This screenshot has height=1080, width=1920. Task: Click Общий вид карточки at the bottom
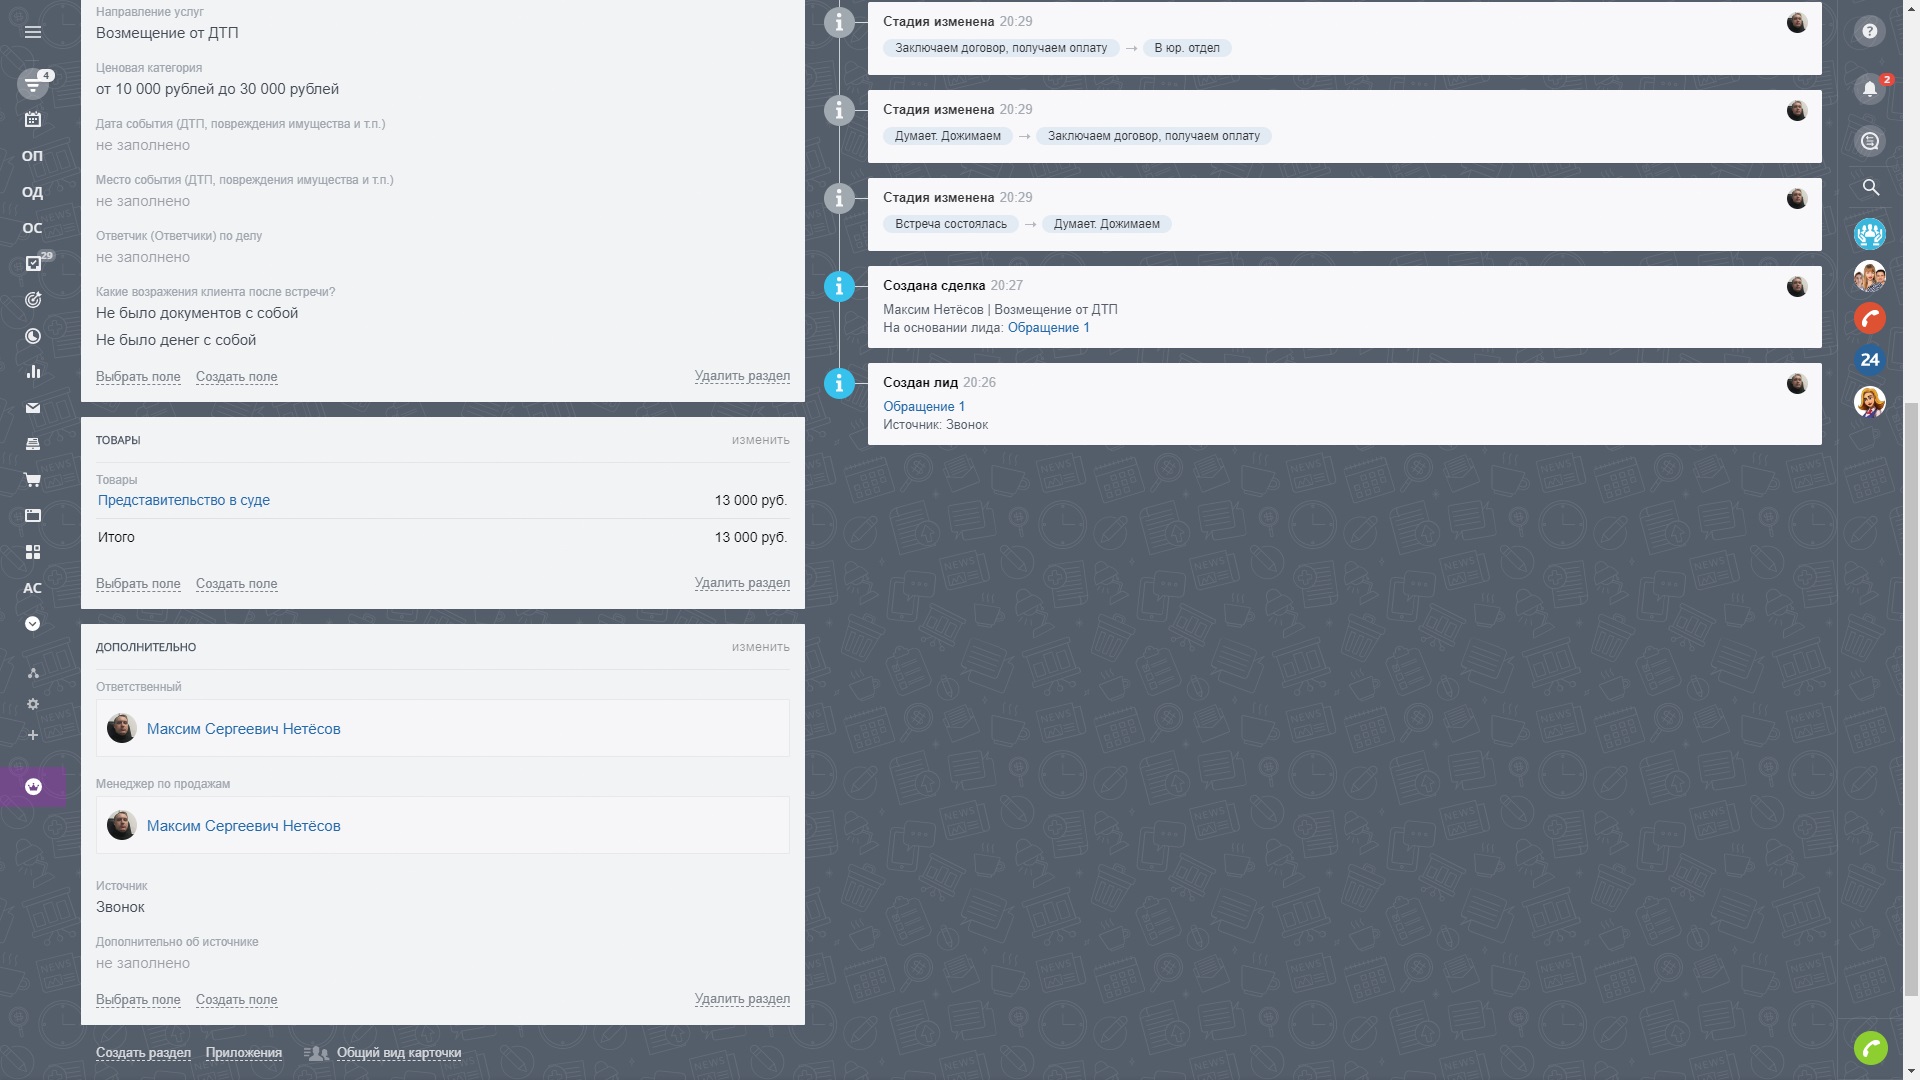click(398, 1053)
